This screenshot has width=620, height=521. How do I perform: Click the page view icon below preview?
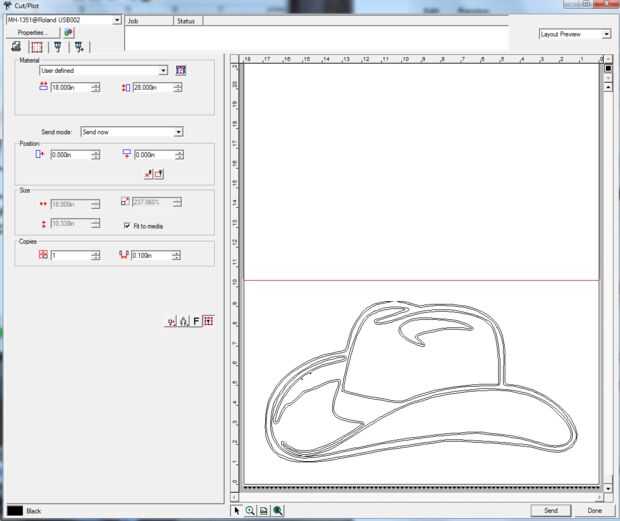(x=263, y=510)
